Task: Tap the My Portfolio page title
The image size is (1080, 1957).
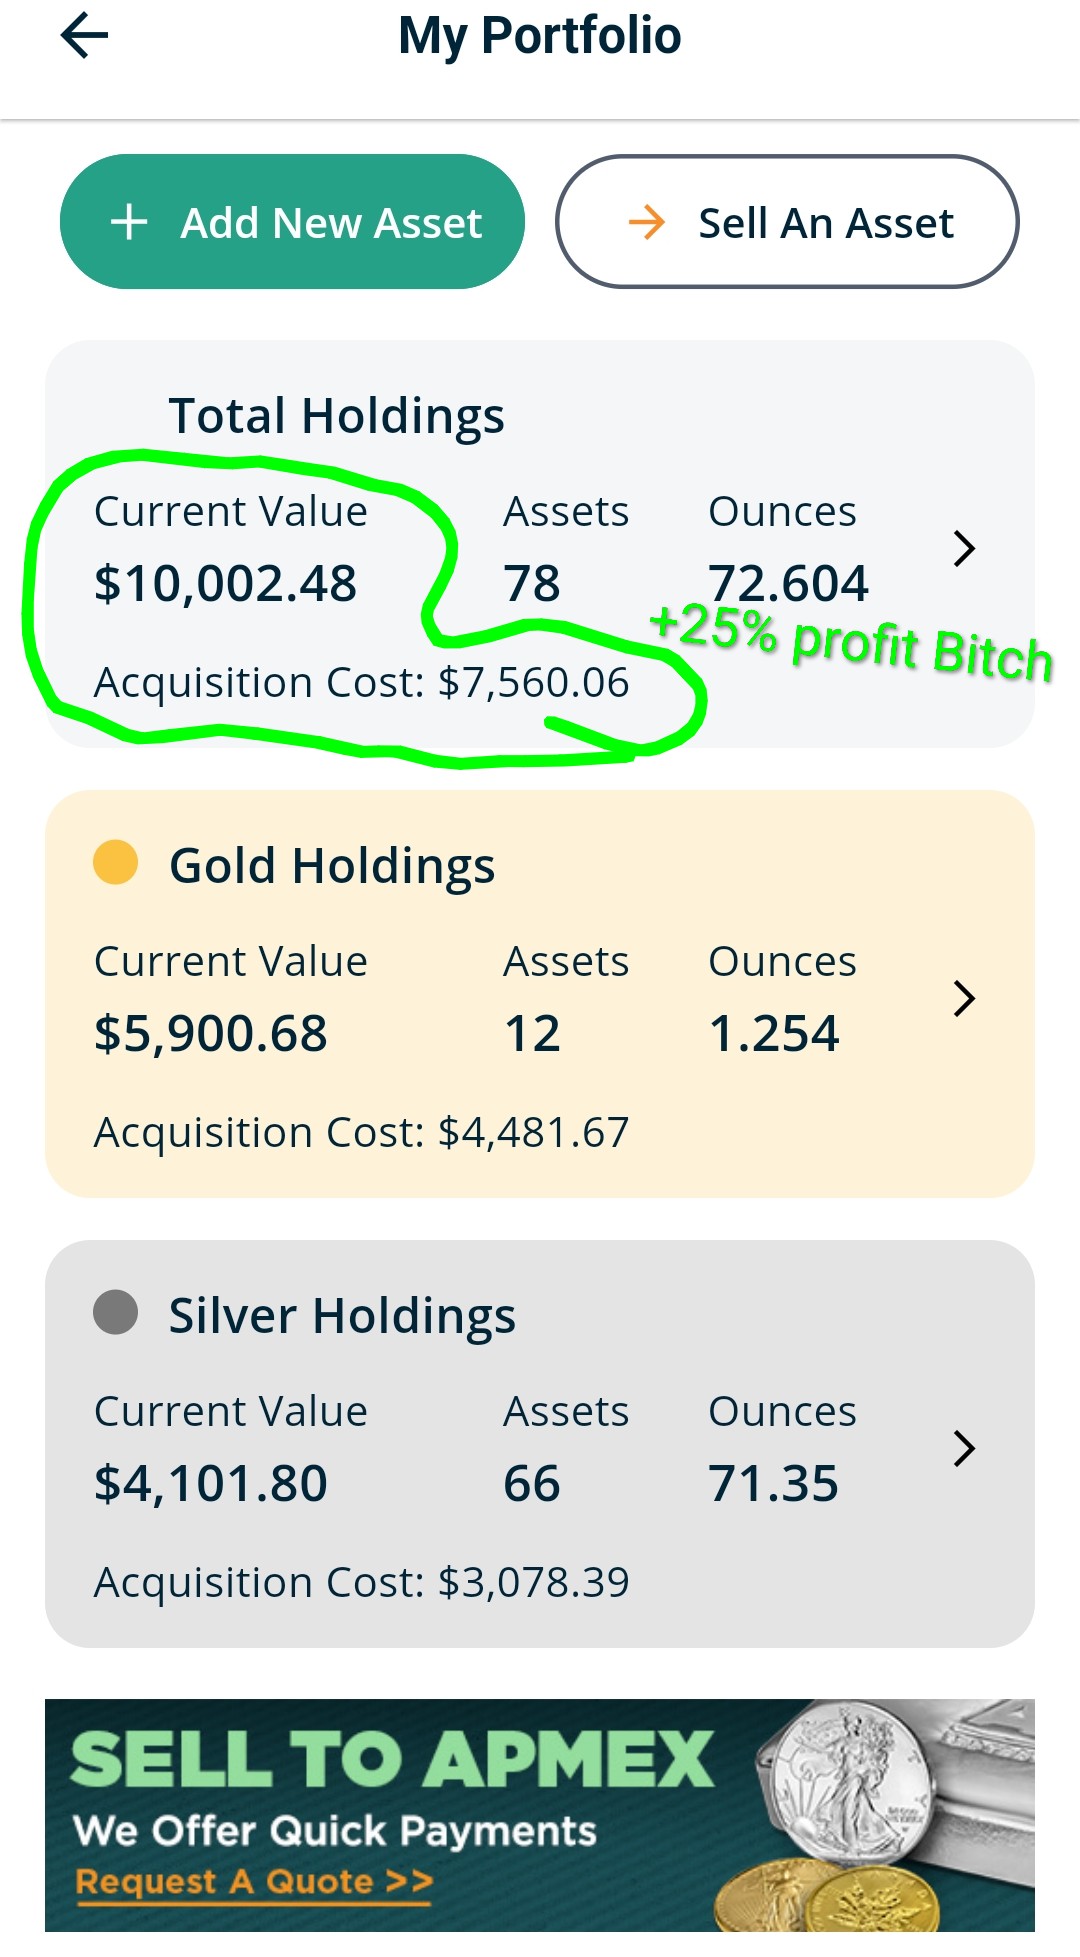Action: coord(540,36)
